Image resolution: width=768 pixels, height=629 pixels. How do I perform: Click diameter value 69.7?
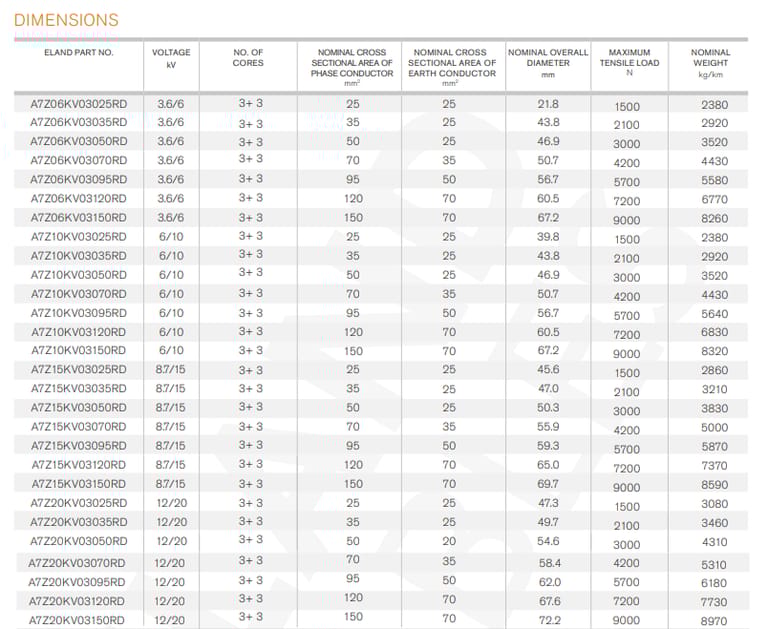(x=548, y=484)
